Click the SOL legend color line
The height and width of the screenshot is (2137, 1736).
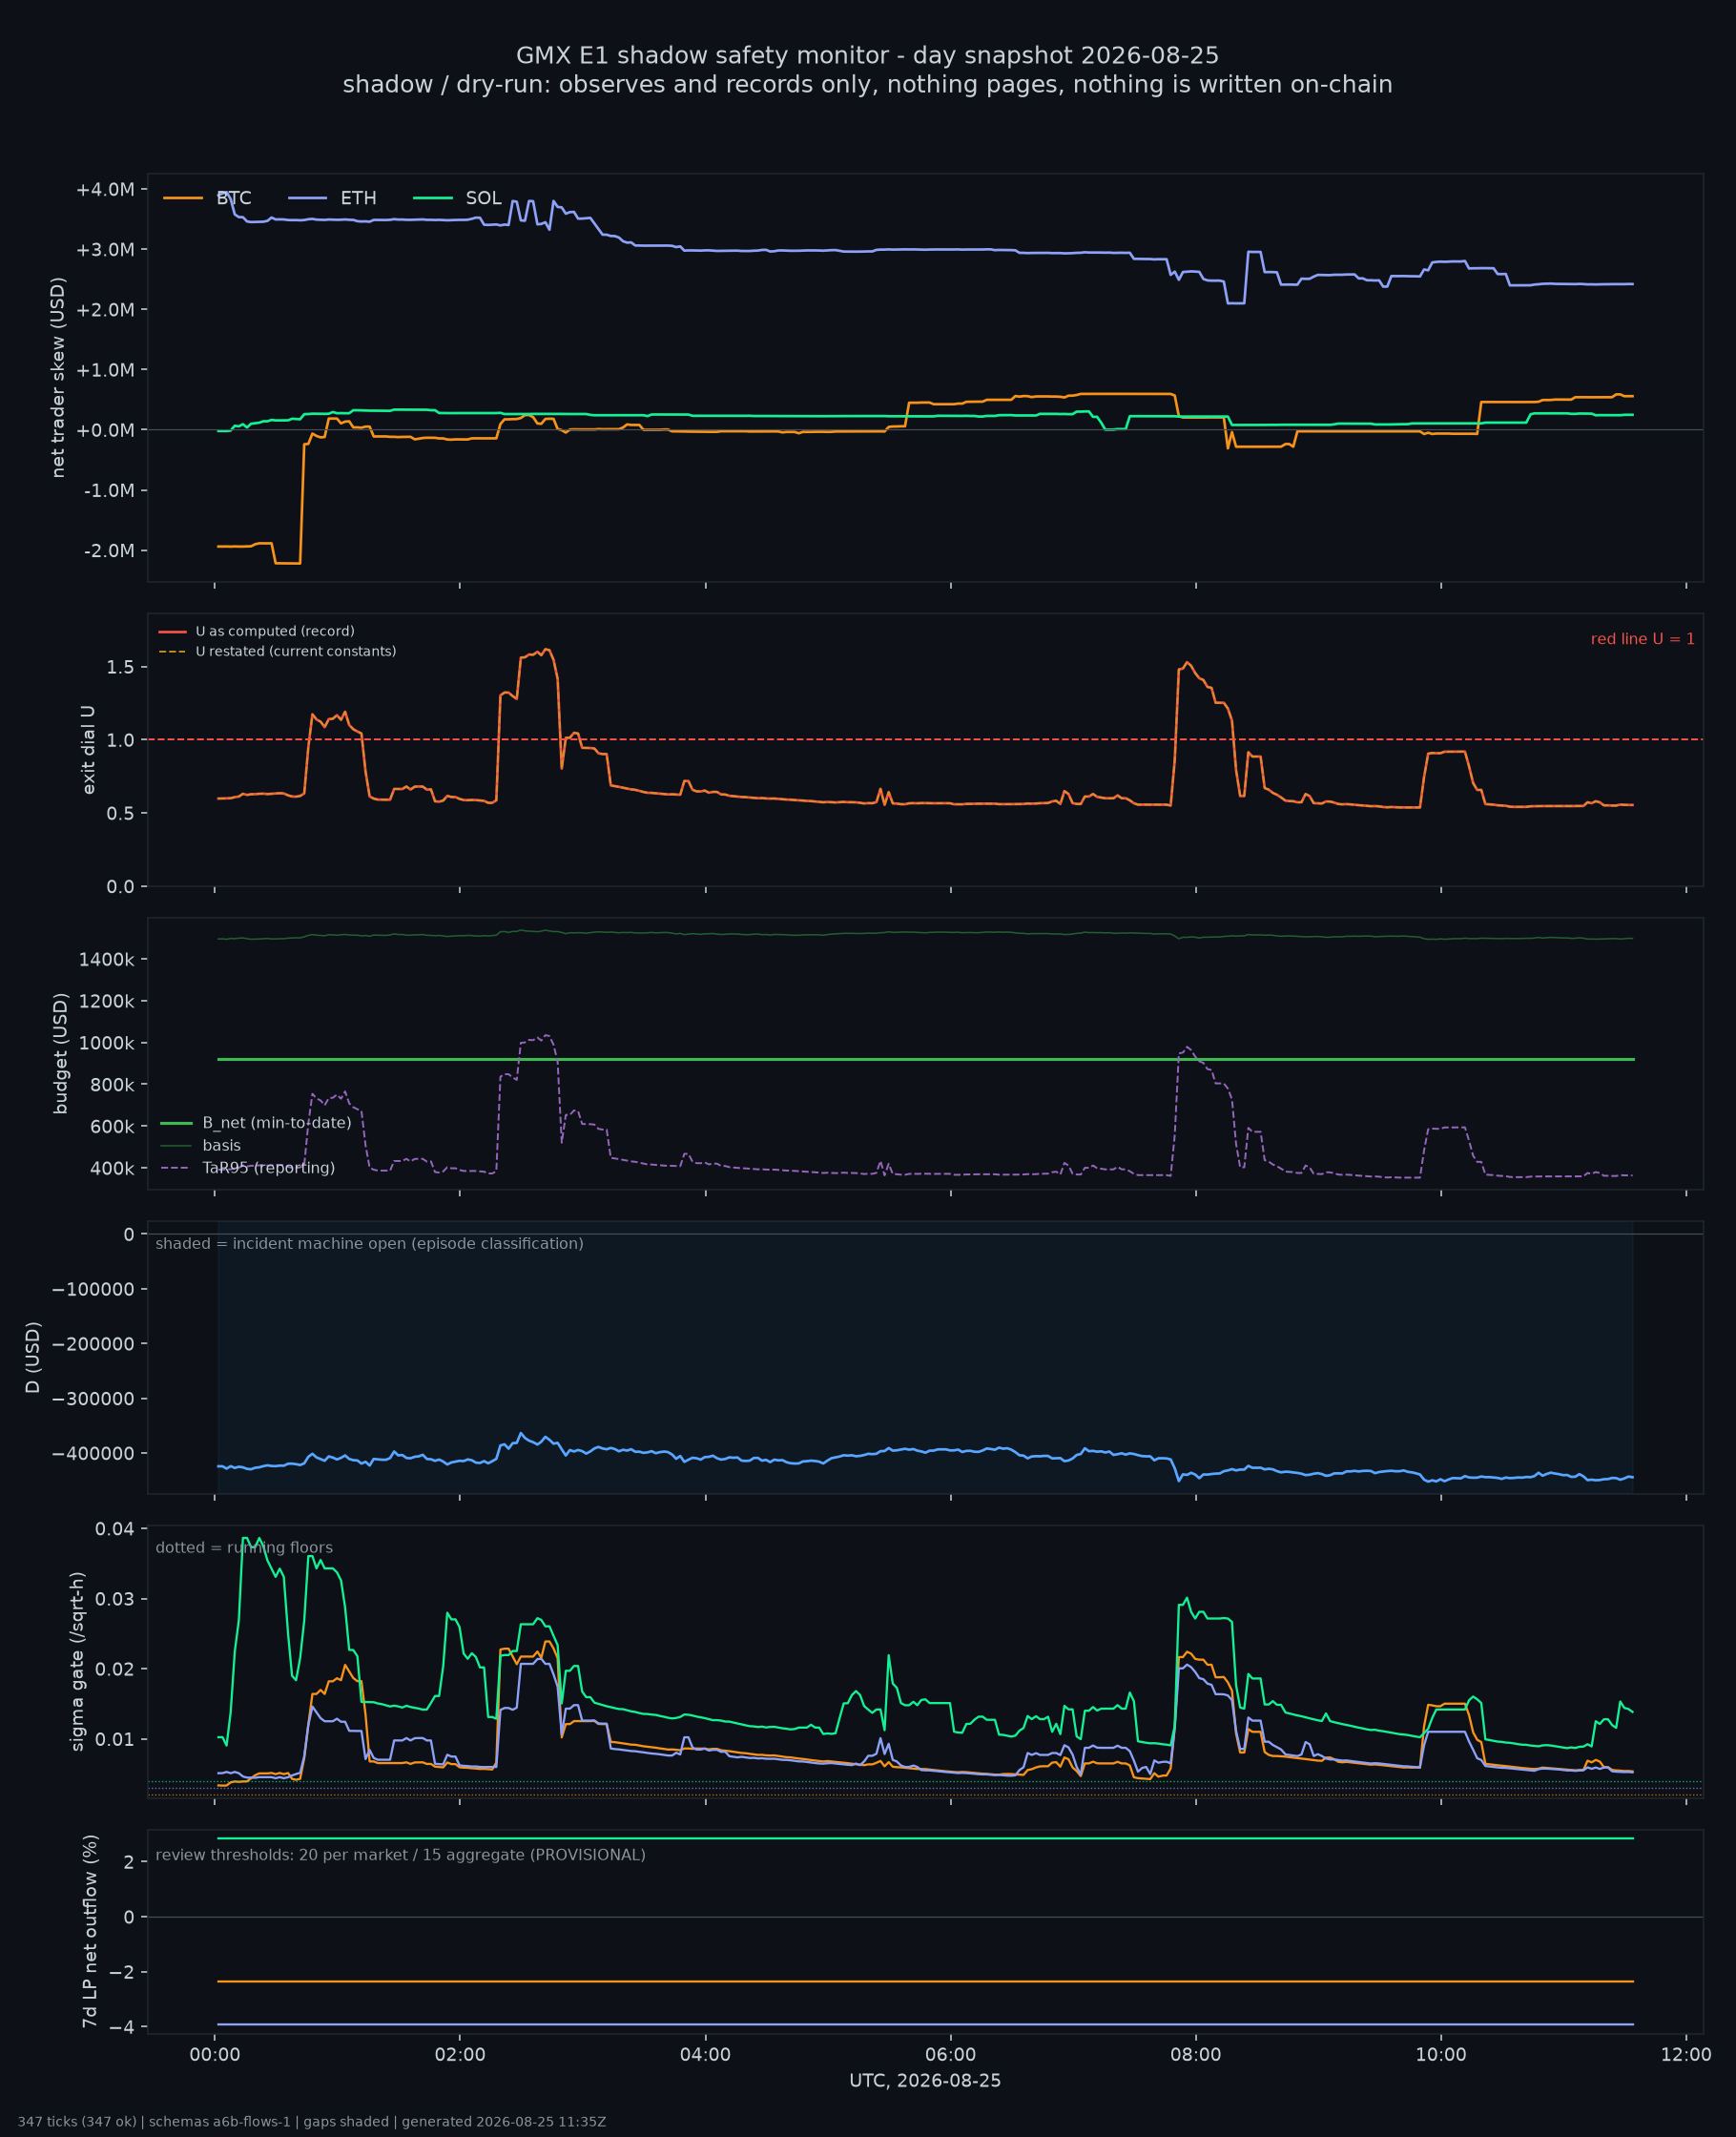[433, 198]
